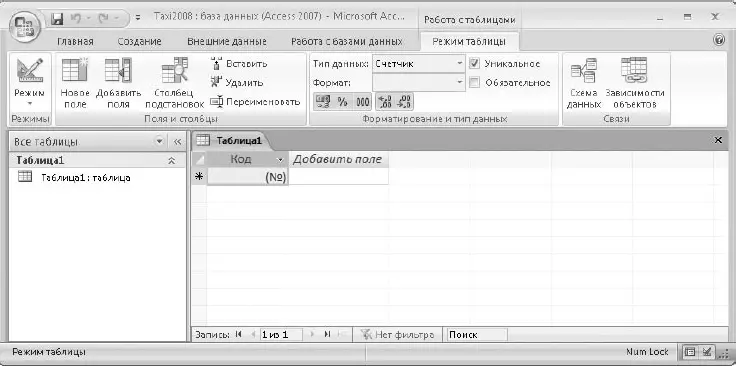The width and height of the screenshot is (736, 366).
Task: Click the Поиск search box
Action: click(477, 335)
